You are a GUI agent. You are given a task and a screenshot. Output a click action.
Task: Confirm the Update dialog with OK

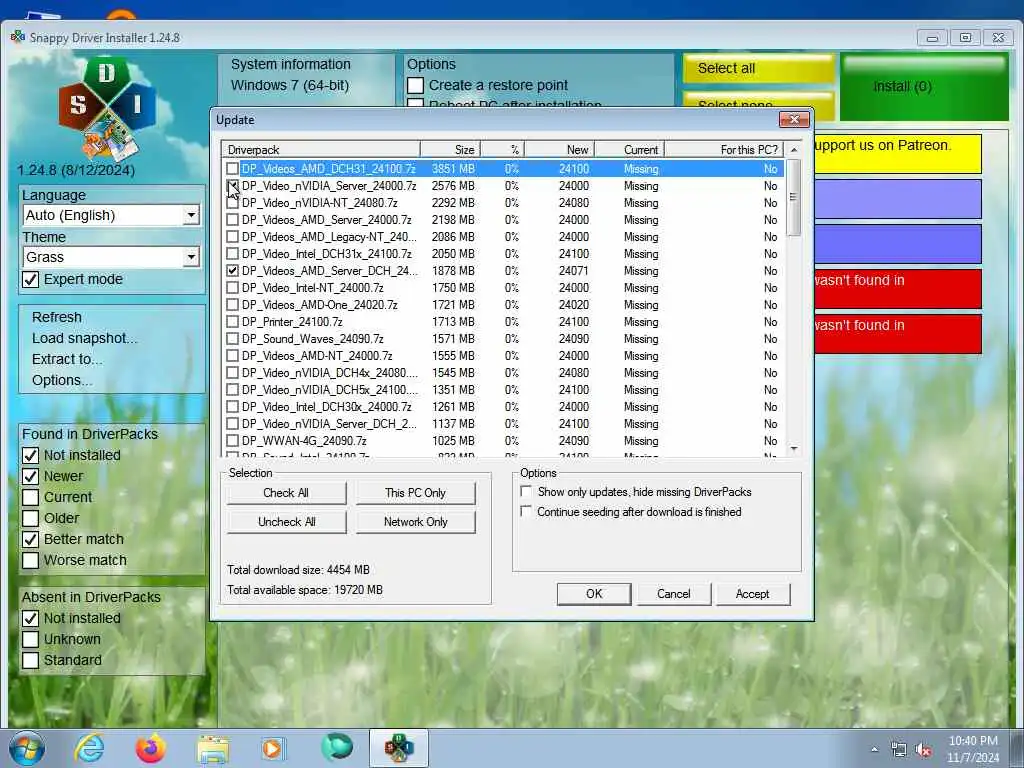594,594
